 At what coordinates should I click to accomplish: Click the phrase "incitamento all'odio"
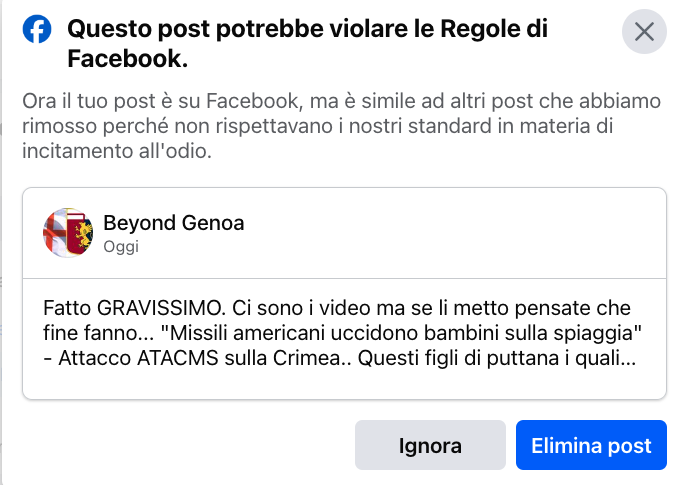pos(117,151)
